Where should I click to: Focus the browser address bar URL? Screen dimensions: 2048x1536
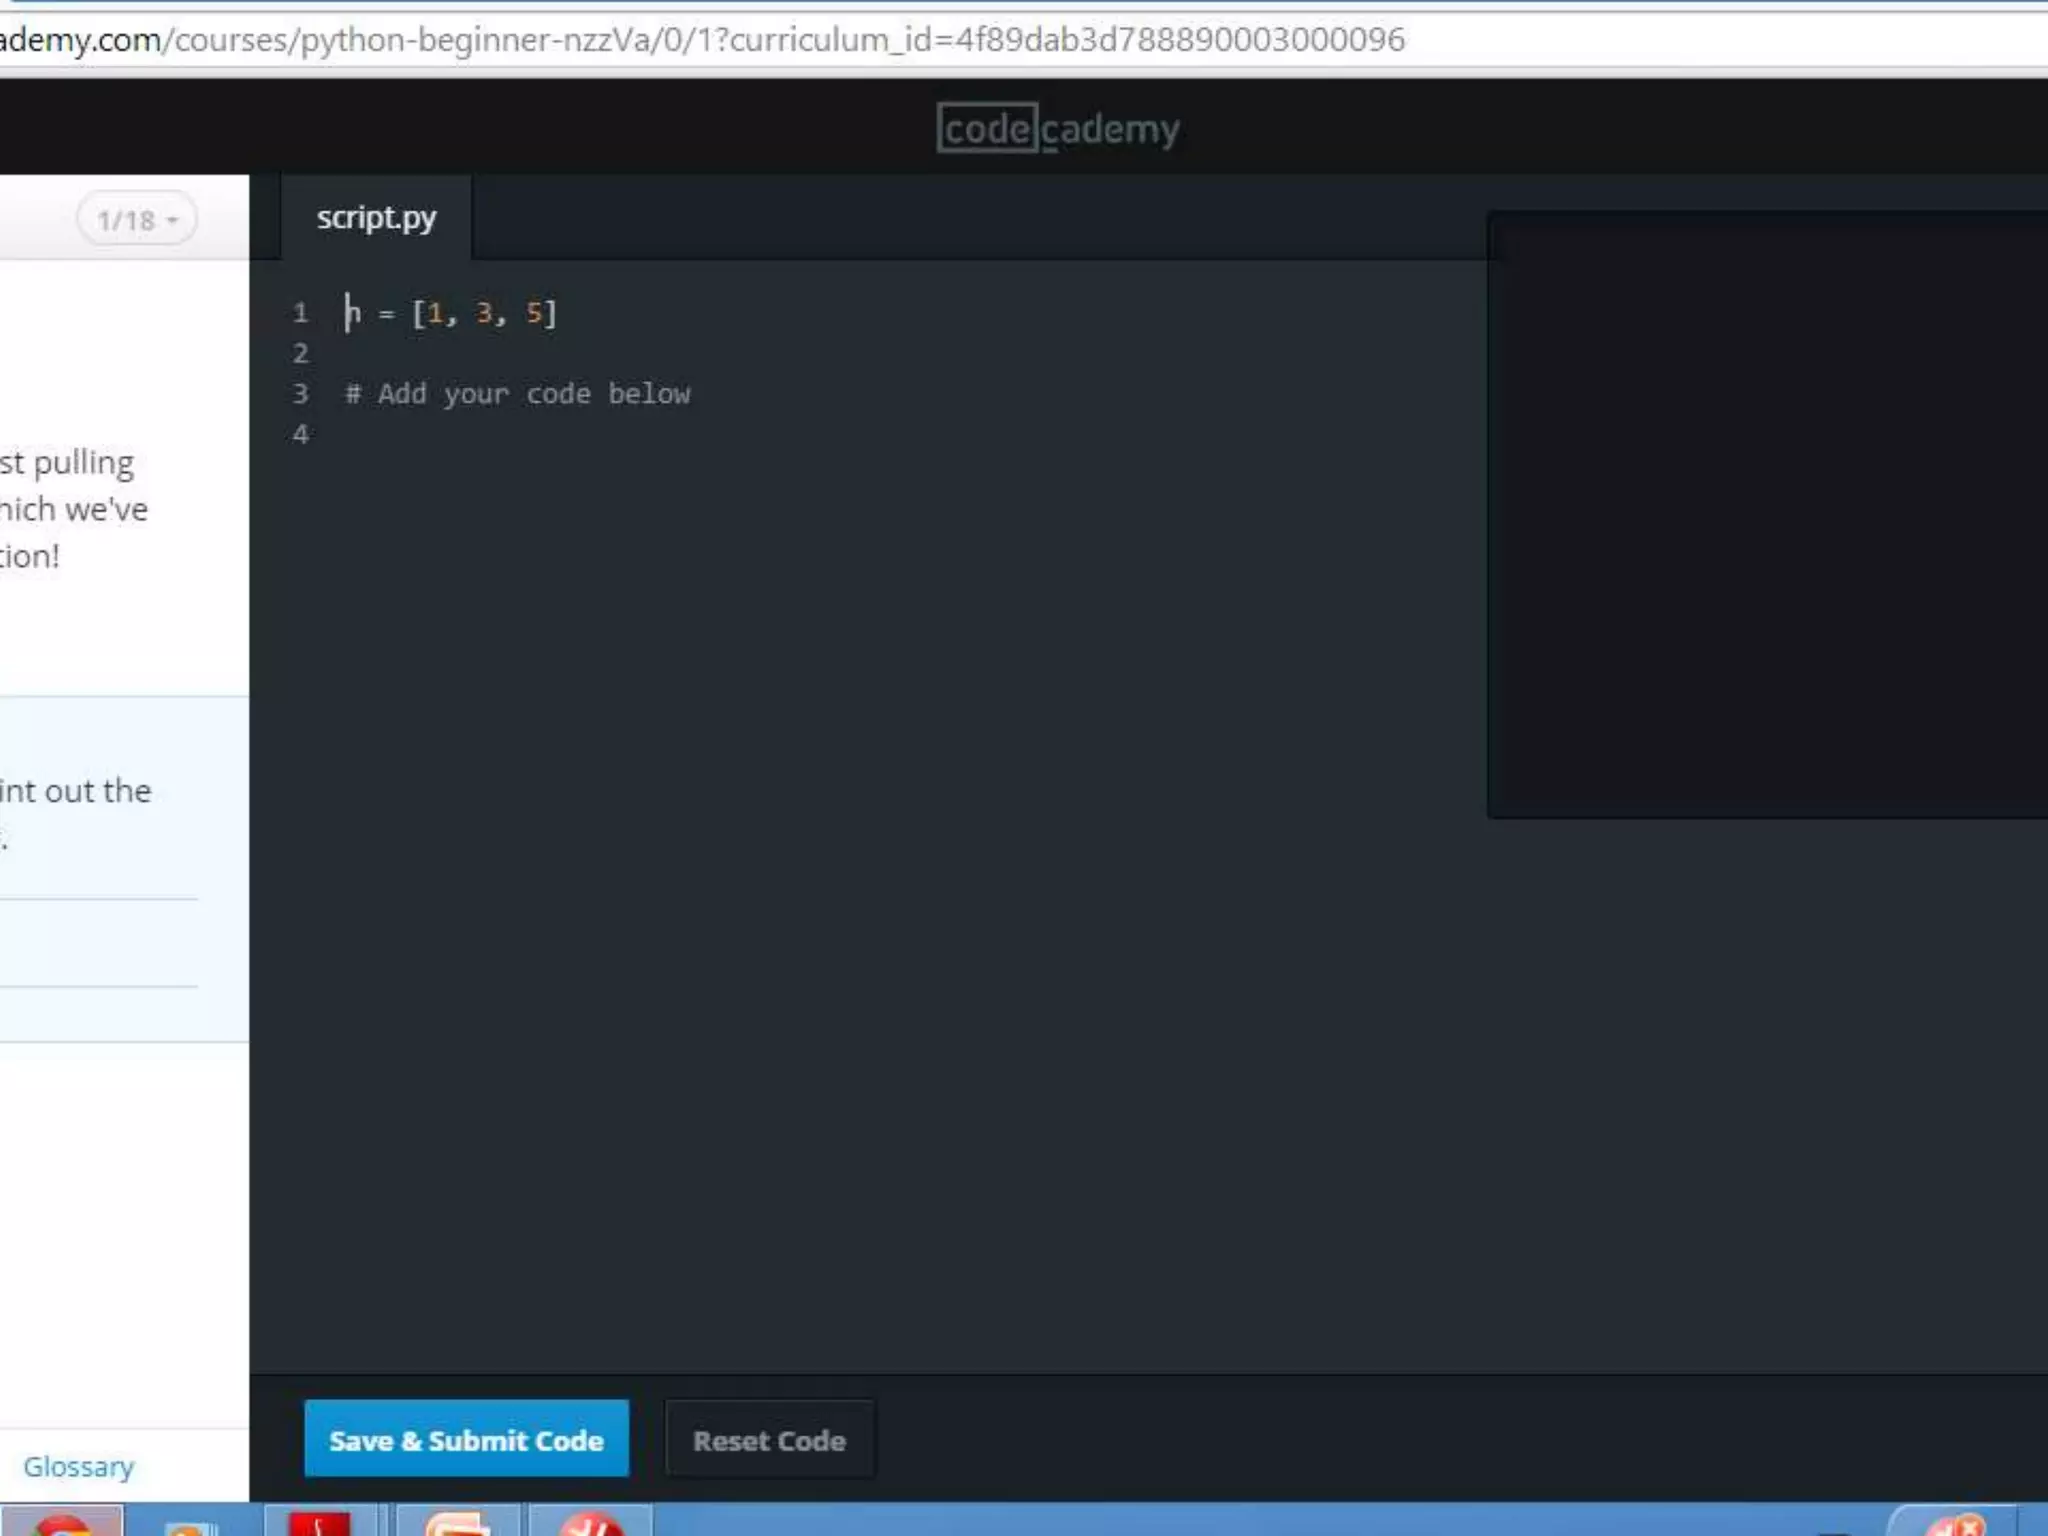(702, 39)
